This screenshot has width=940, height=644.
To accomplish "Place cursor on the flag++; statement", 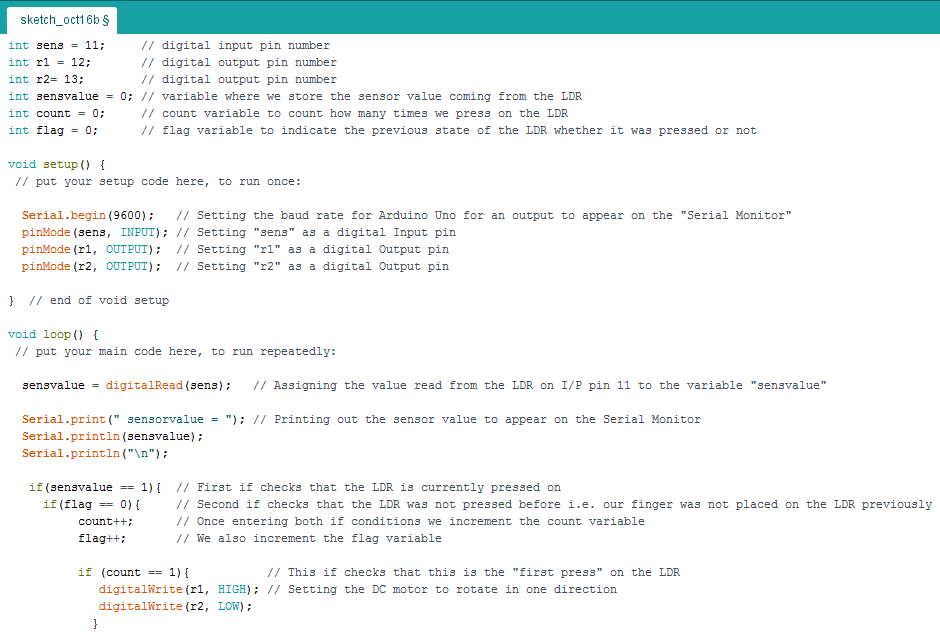I will pos(102,538).
